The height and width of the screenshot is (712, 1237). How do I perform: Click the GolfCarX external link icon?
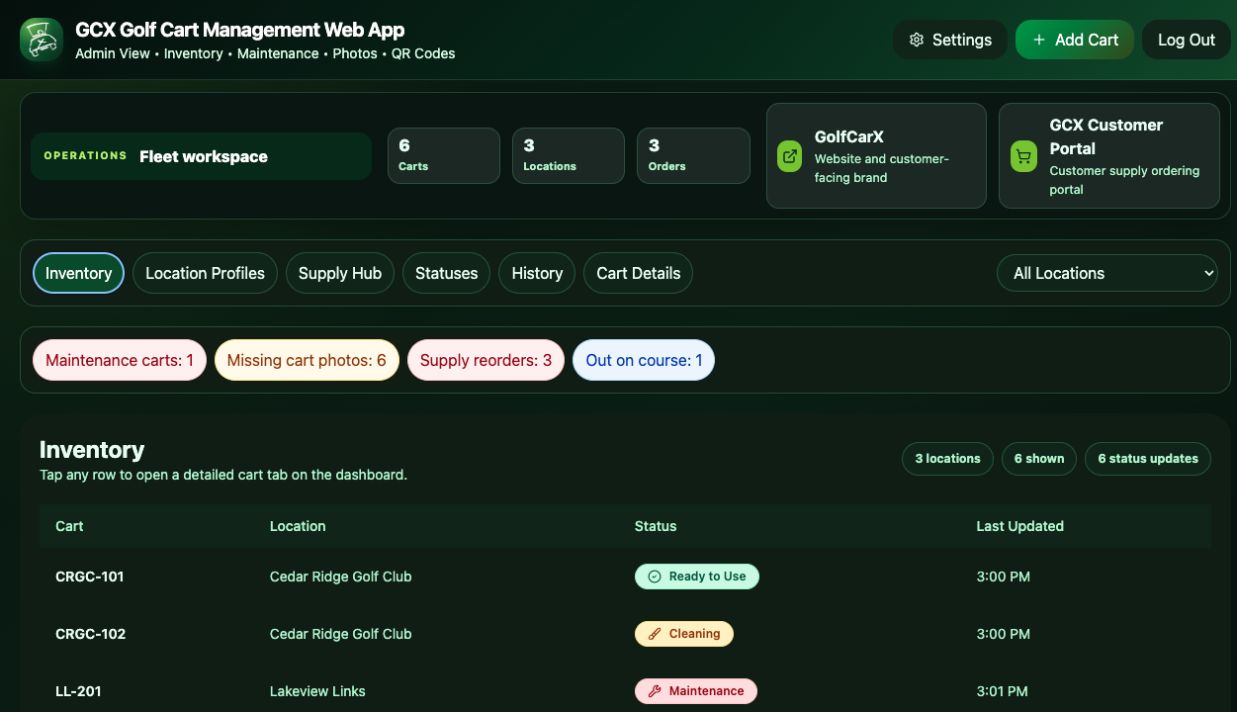coord(790,156)
